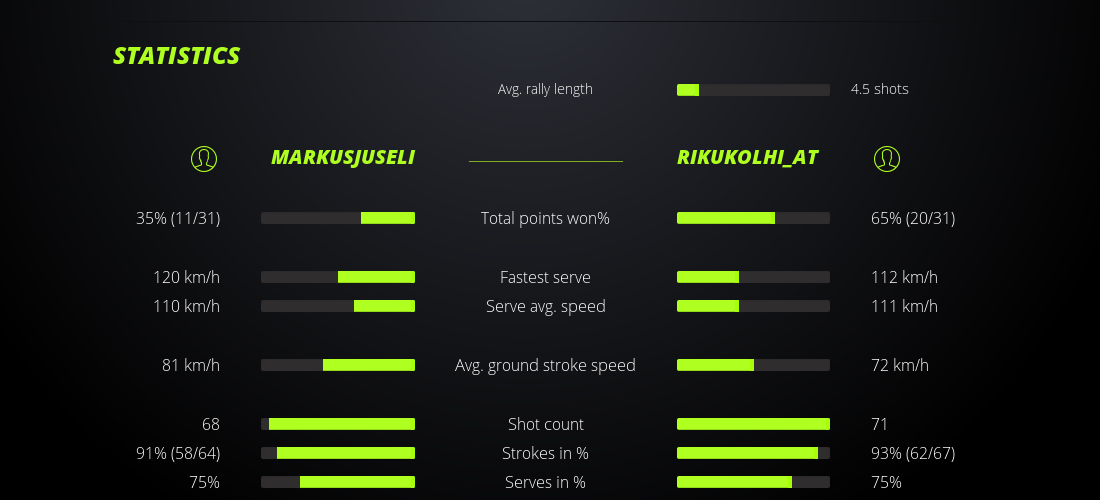Click RikuKolhi_AT's player avatar icon

[x=887, y=158]
